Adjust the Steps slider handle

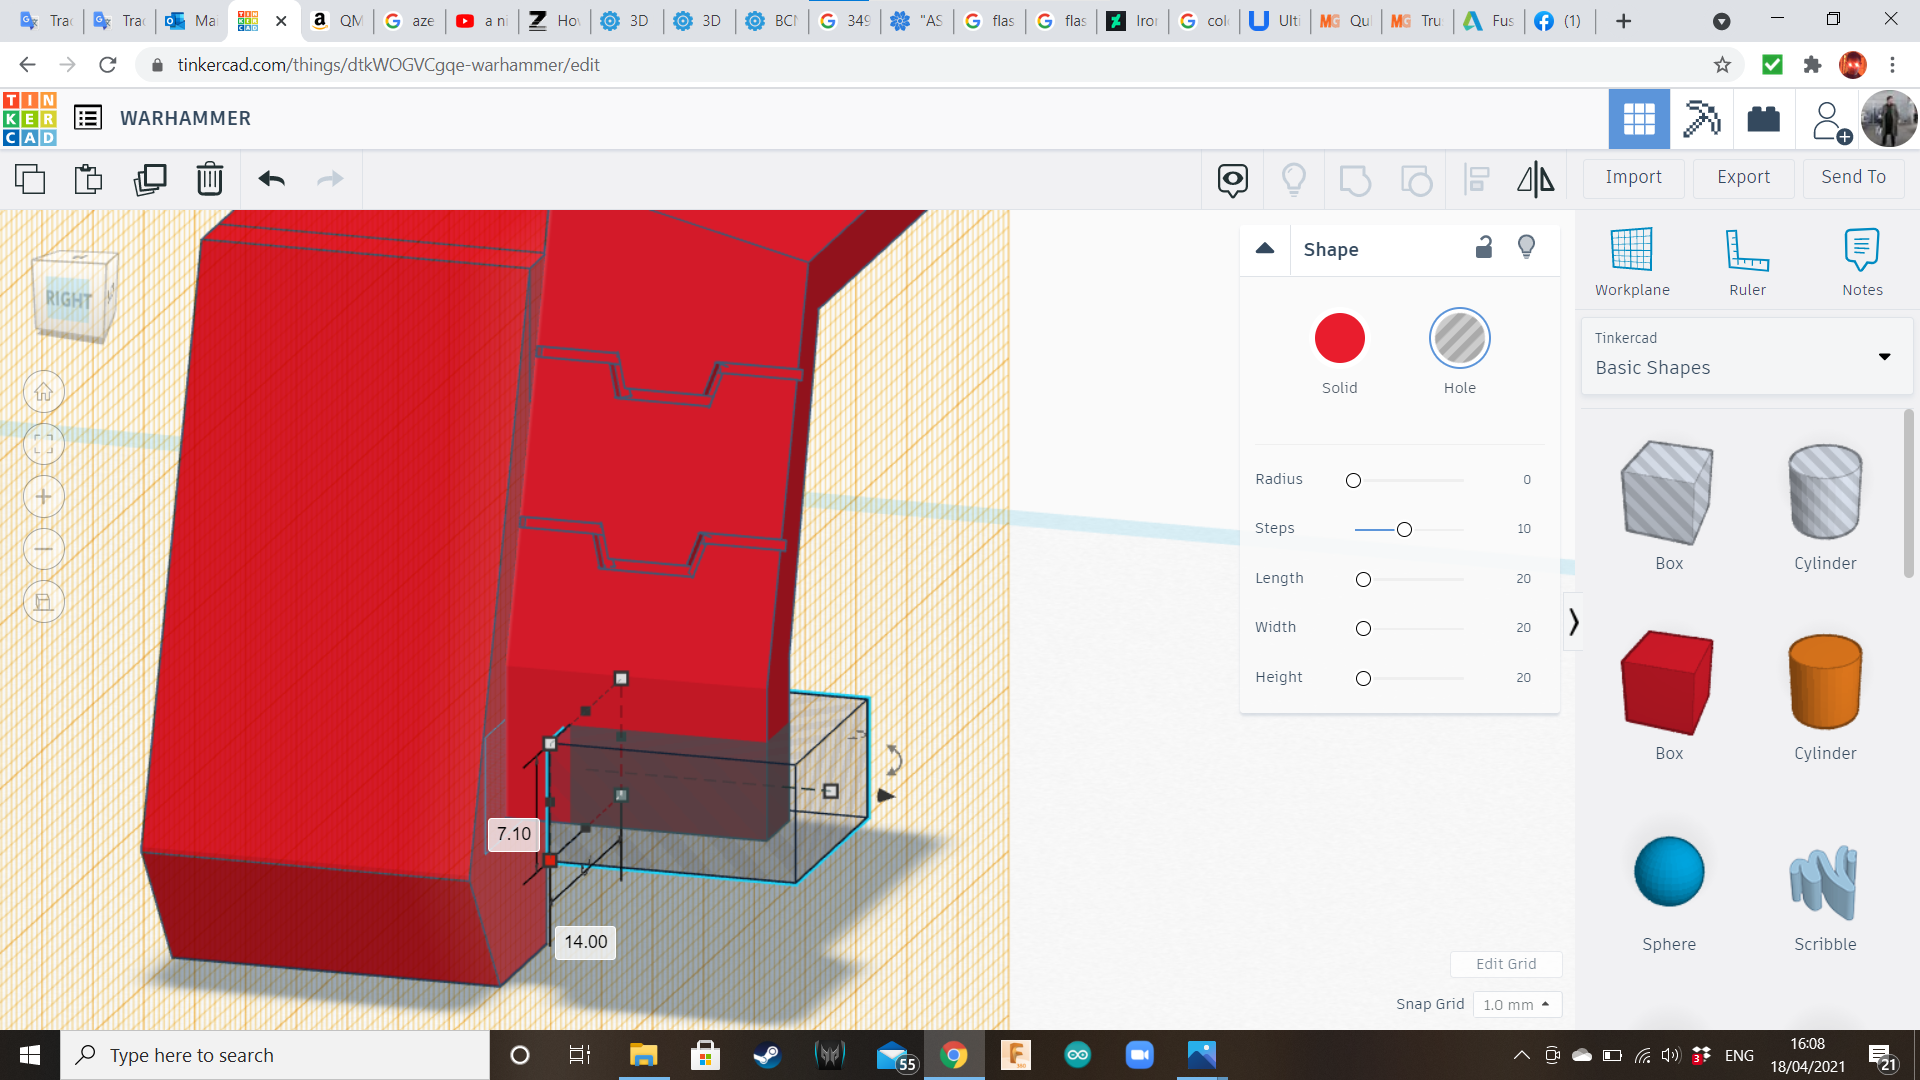[1404, 529]
